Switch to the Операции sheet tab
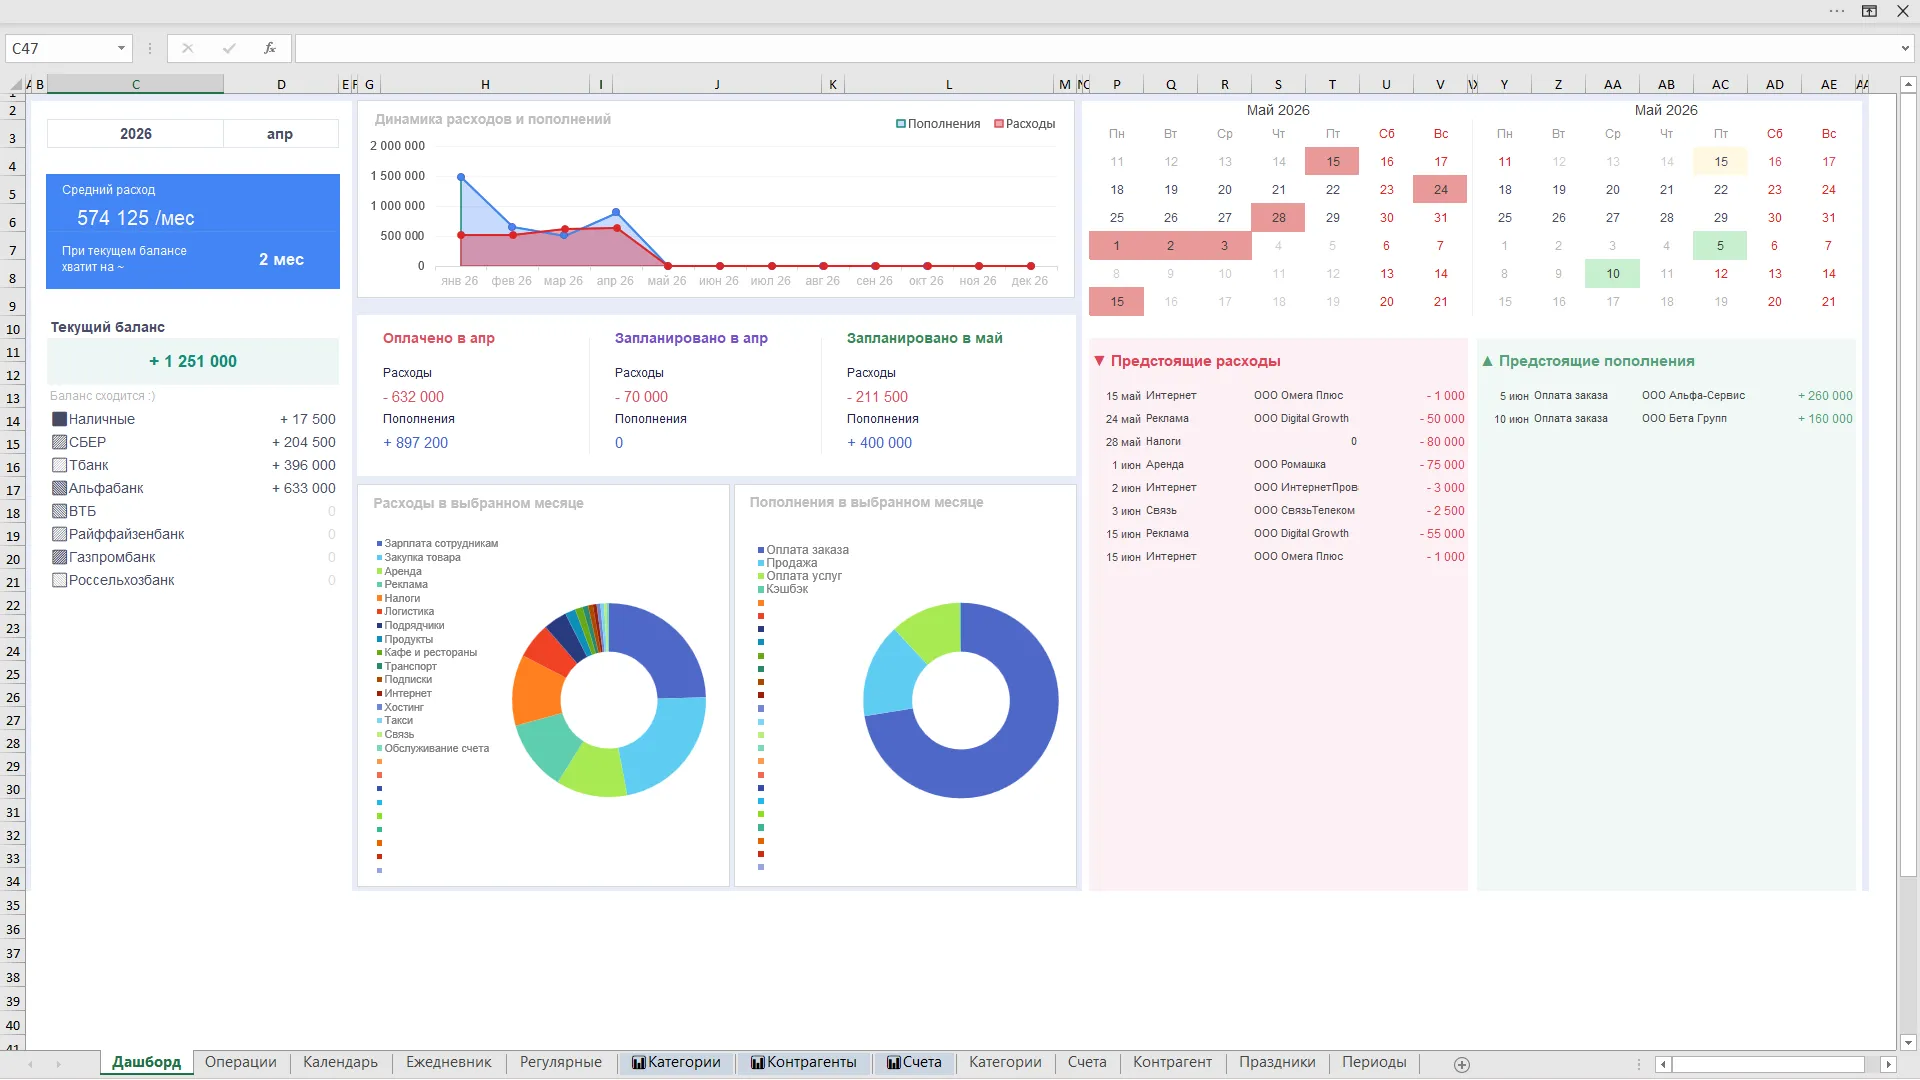 pyautogui.click(x=240, y=1062)
